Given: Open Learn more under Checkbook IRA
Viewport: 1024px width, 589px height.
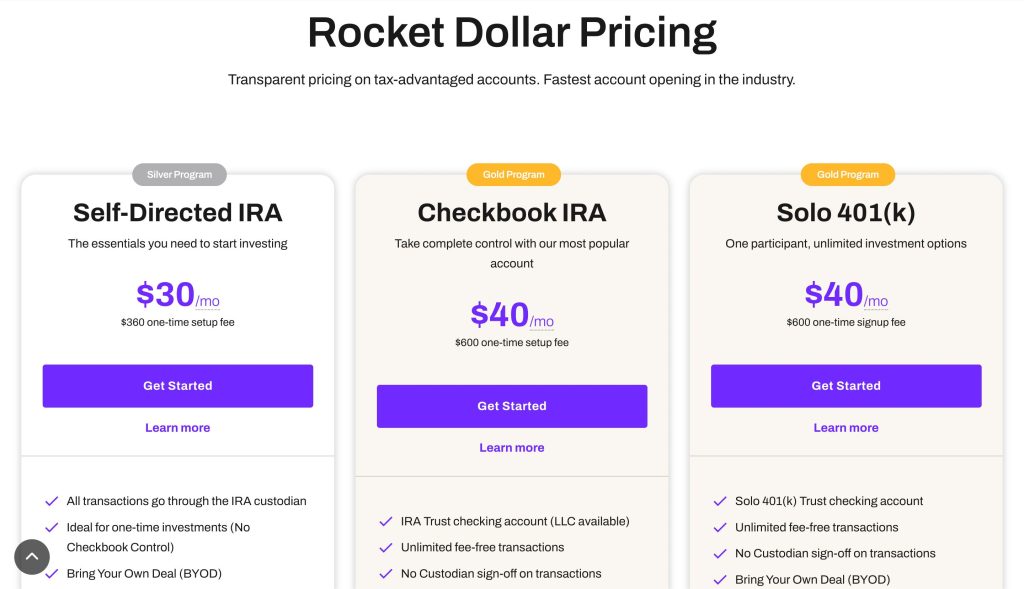Looking at the screenshot, I should [x=512, y=448].
